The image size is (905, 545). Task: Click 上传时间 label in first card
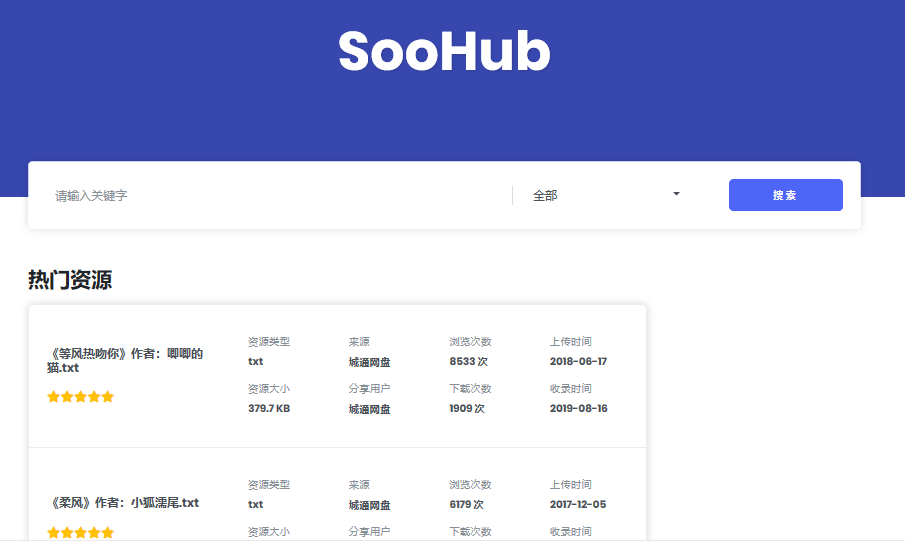click(570, 342)
